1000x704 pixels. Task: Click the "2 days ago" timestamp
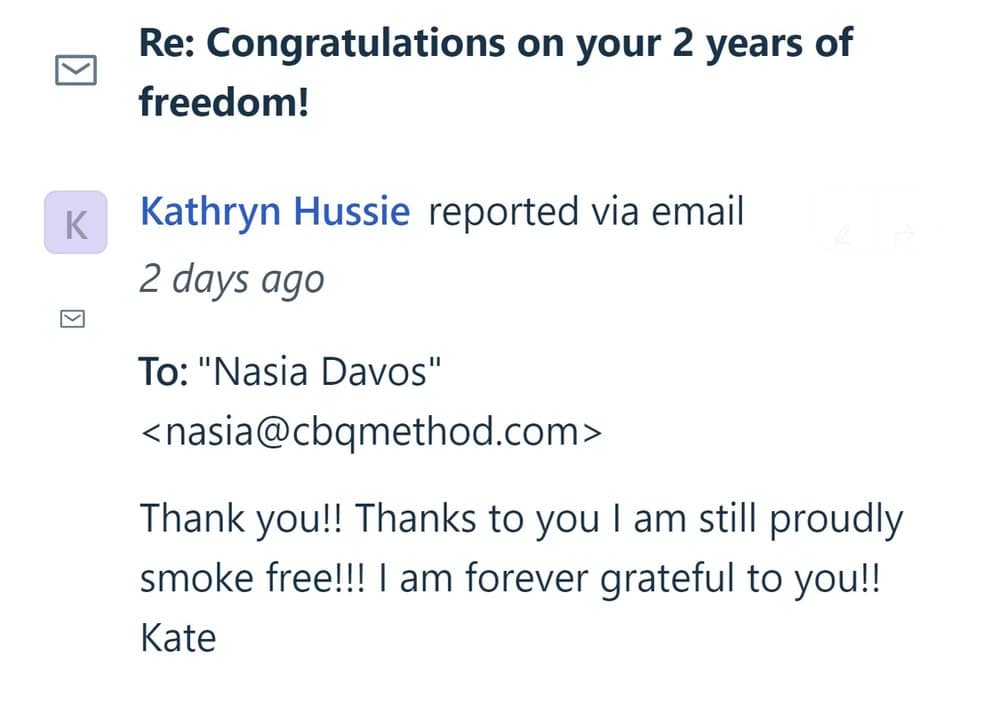[232, 279]
